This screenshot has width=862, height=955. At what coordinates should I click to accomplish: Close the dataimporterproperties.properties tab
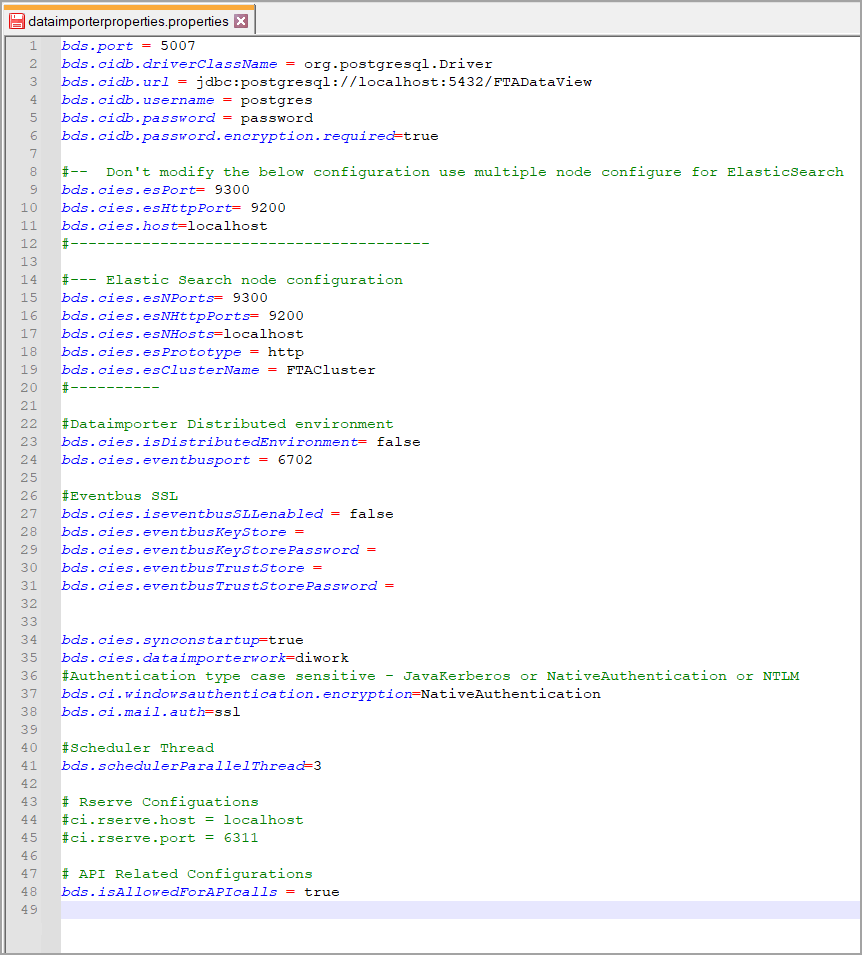[x=242, y=21]
